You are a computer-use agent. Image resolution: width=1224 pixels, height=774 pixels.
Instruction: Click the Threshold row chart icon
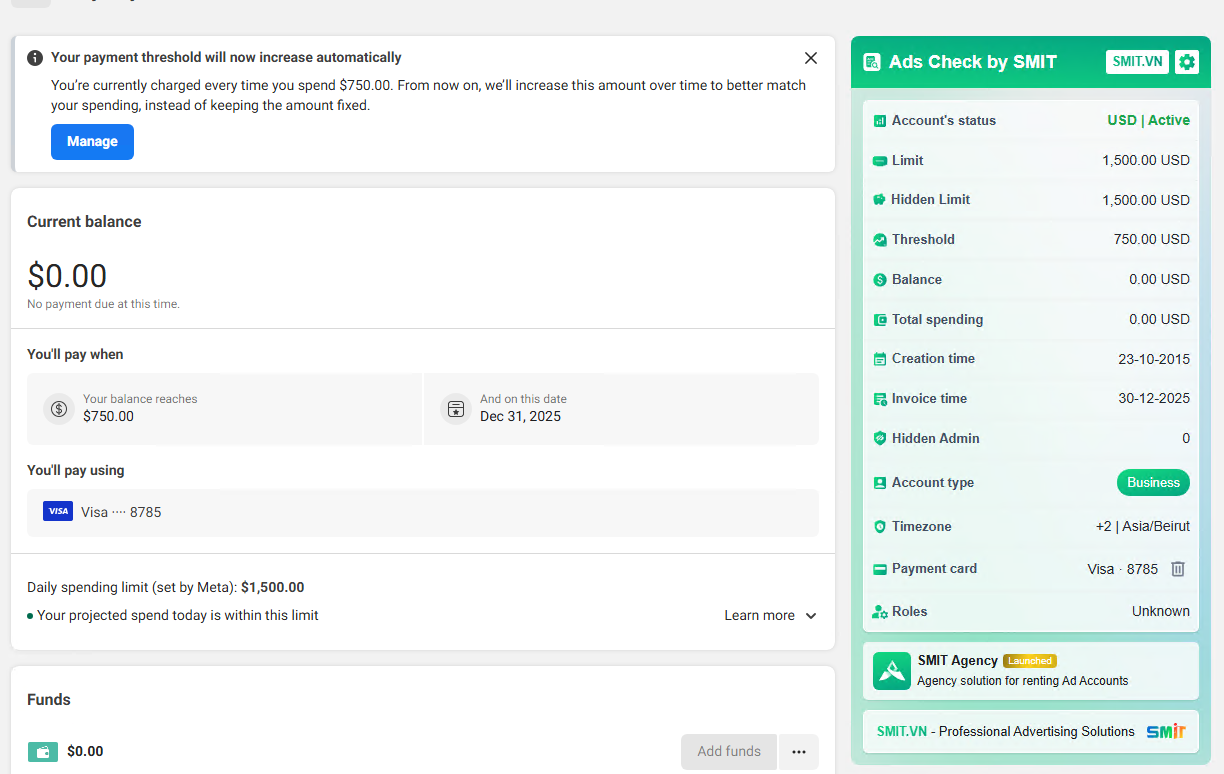(880, 240)
